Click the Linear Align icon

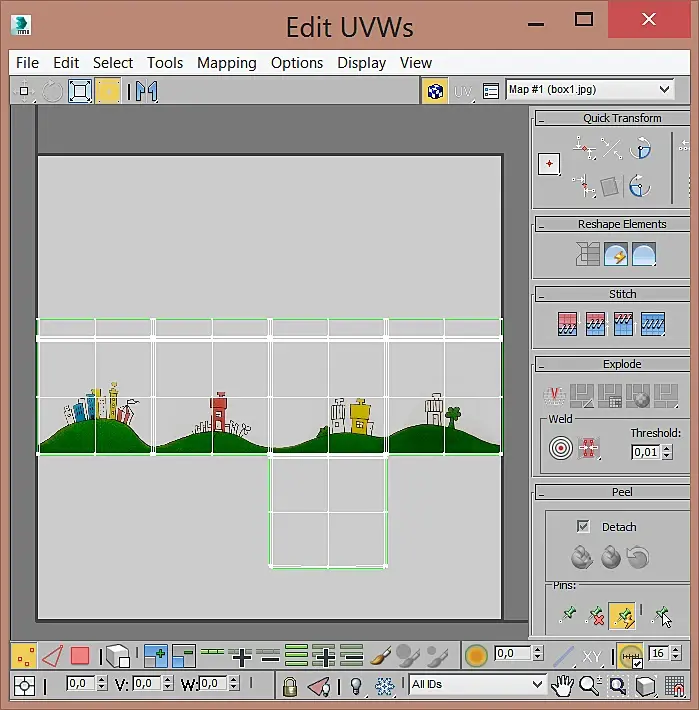click(612, 148)
